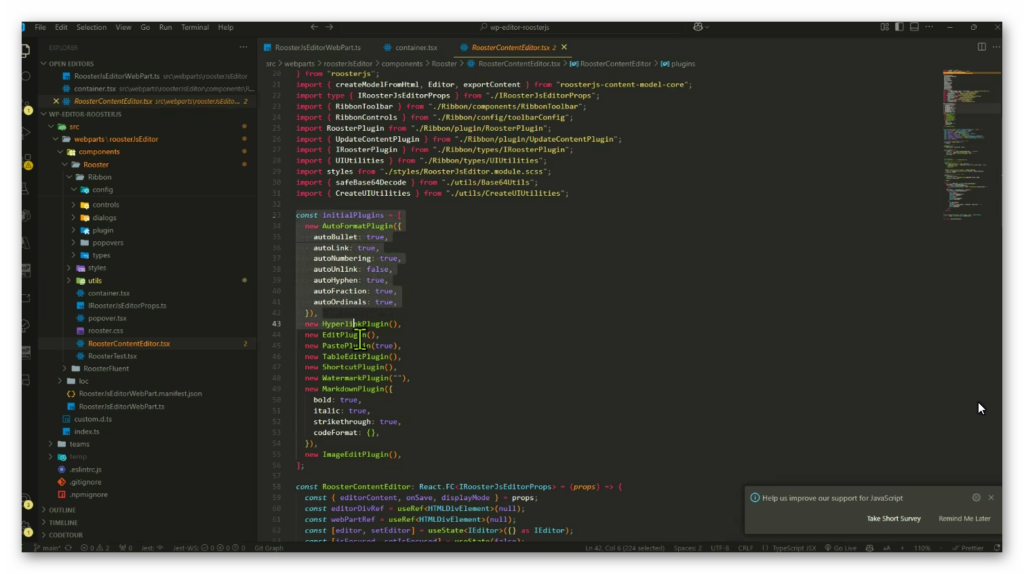
Task: Click synchronize changes icon in status bar
Action: click(68, 548)
